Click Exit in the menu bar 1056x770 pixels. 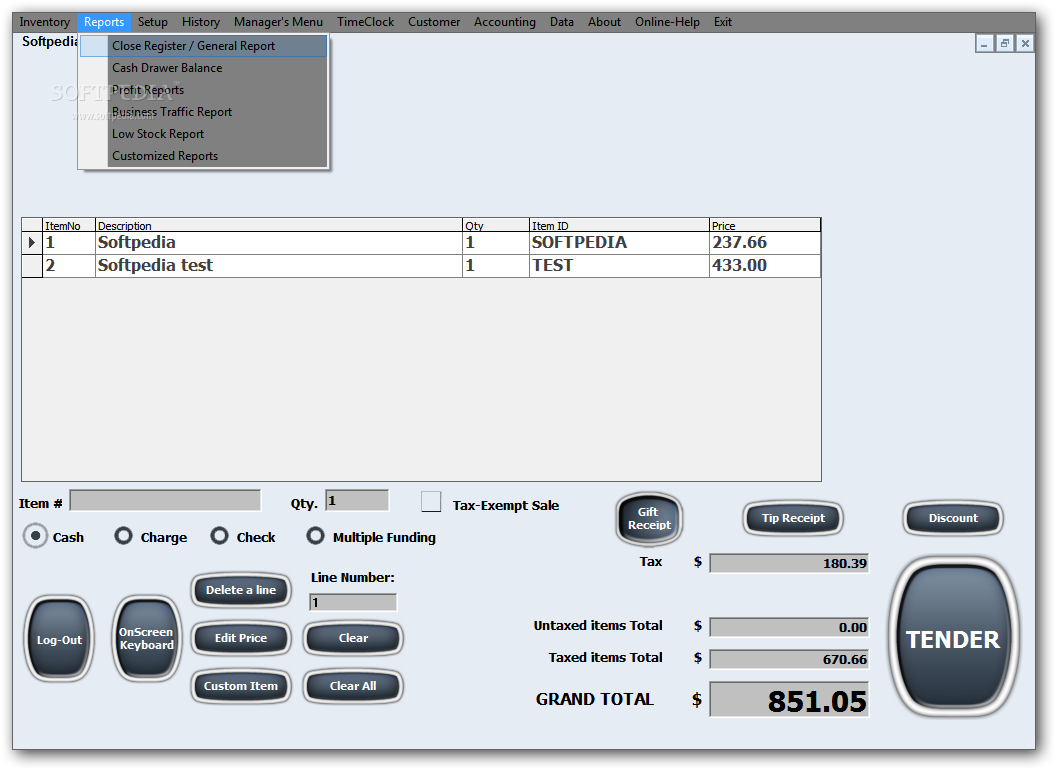point(723,22)
